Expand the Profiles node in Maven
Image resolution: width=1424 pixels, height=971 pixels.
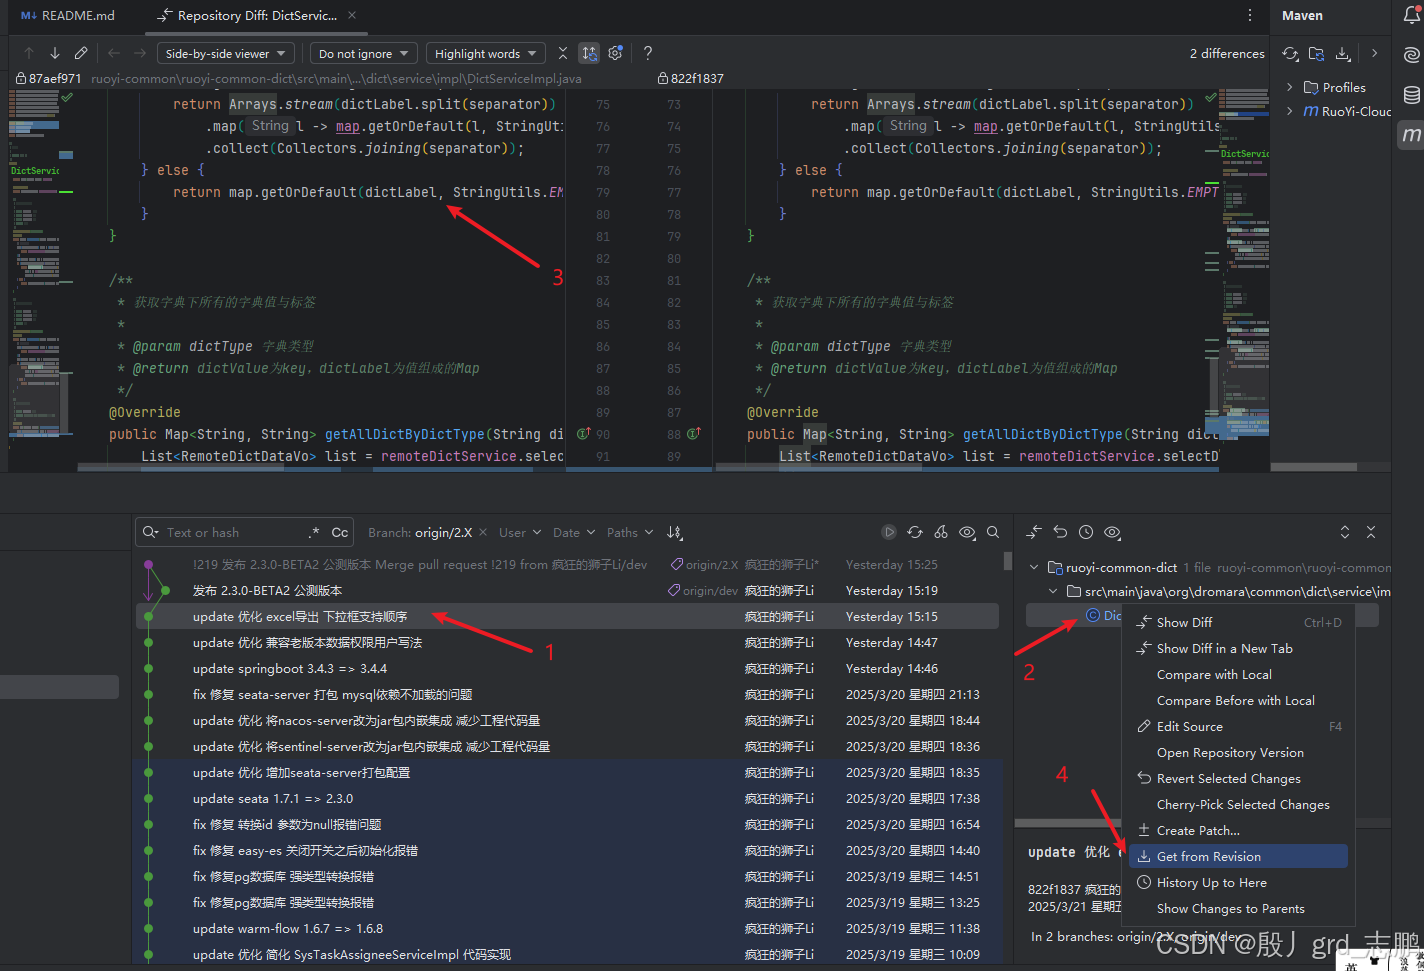pos(1289,87)
